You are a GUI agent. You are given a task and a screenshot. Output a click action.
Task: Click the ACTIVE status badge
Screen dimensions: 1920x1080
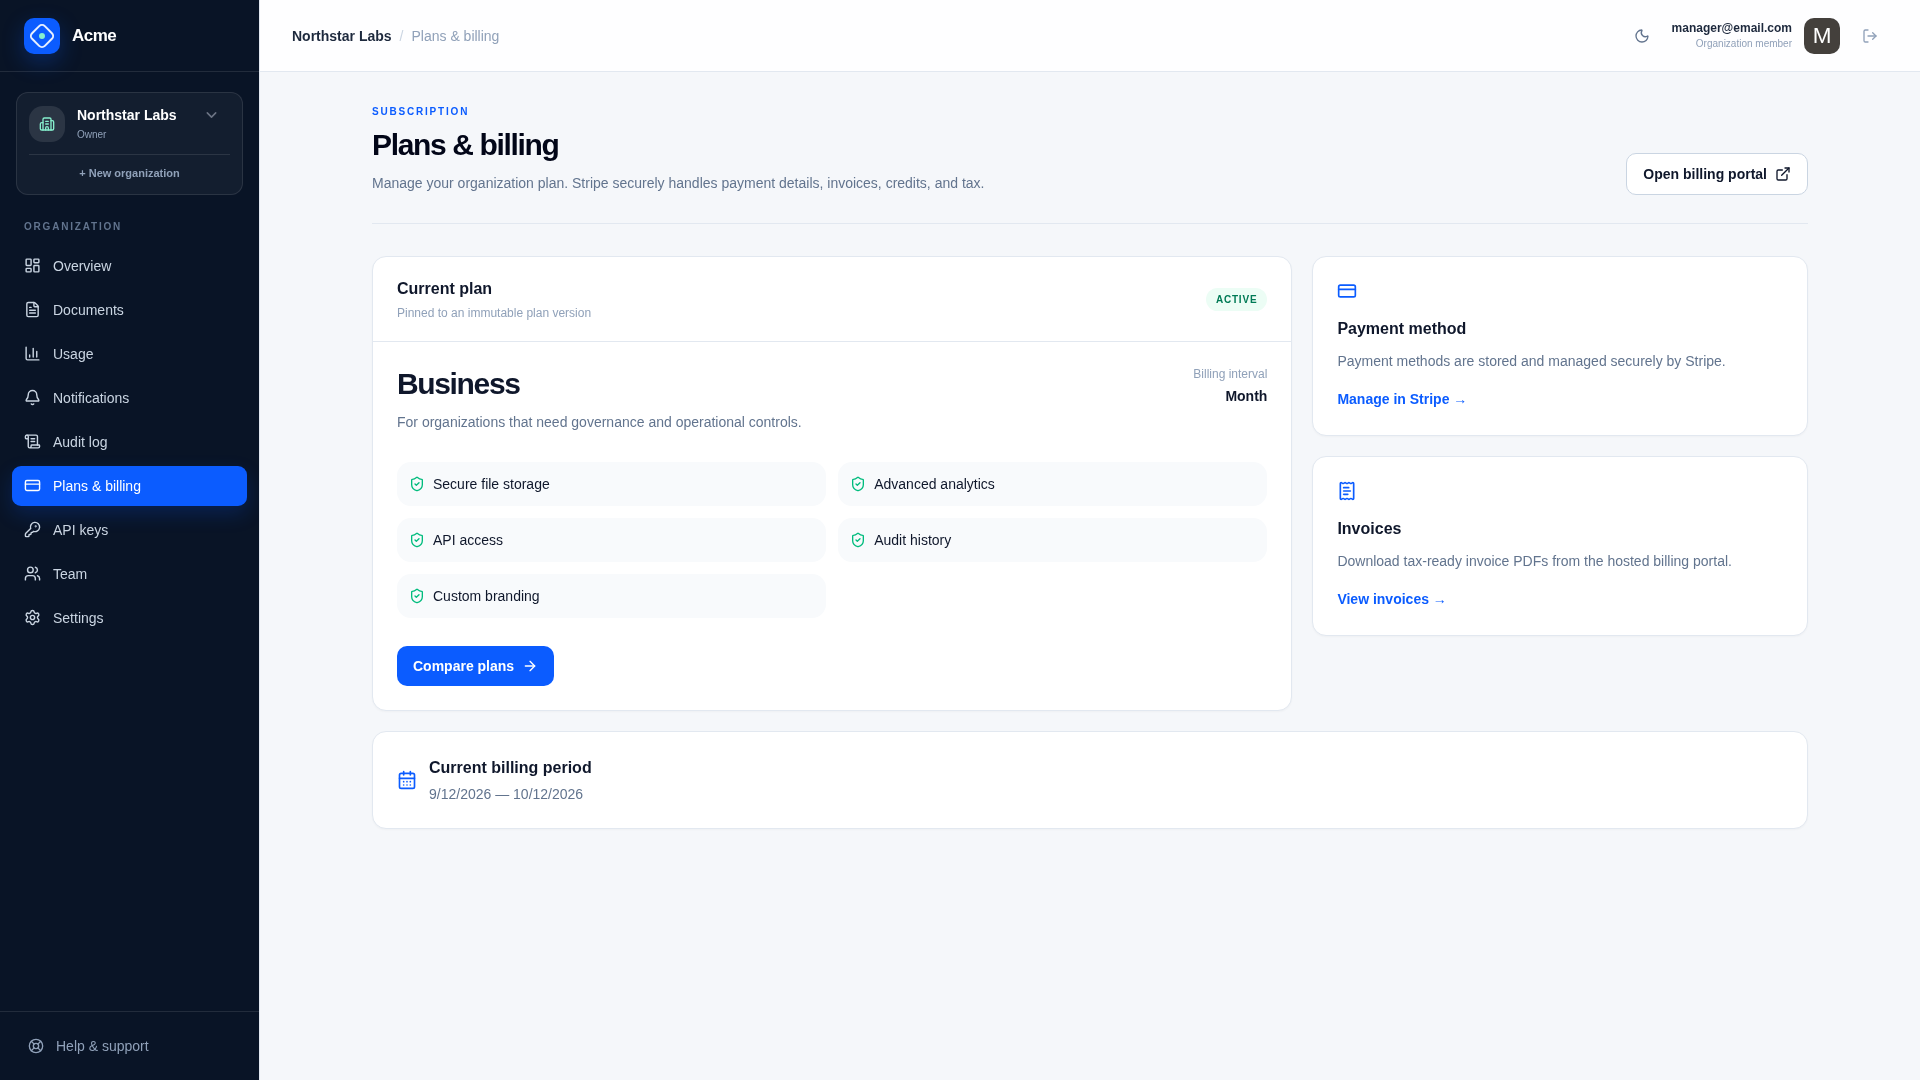pyautogui.click(x=1236, y=299)
